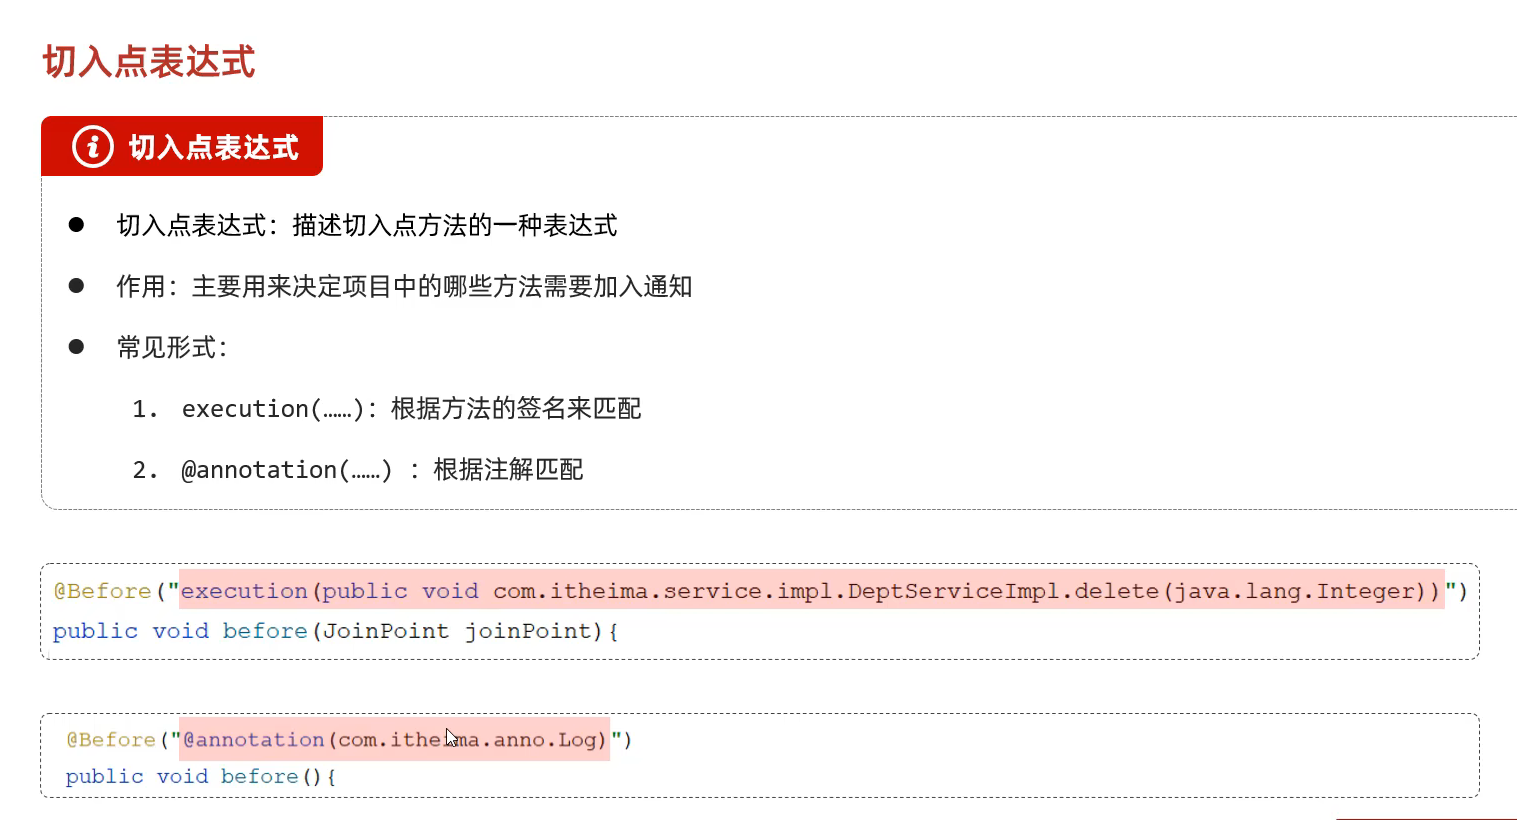Click the large red slide title

click(x=149, y=62)
